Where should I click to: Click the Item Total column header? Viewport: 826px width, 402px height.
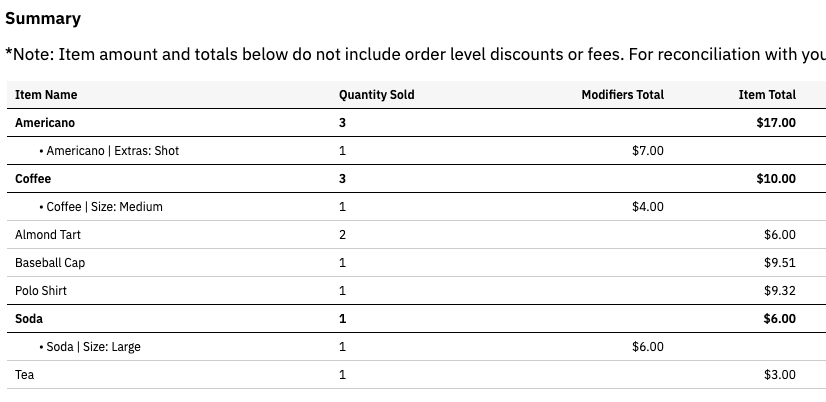point(766,95)
